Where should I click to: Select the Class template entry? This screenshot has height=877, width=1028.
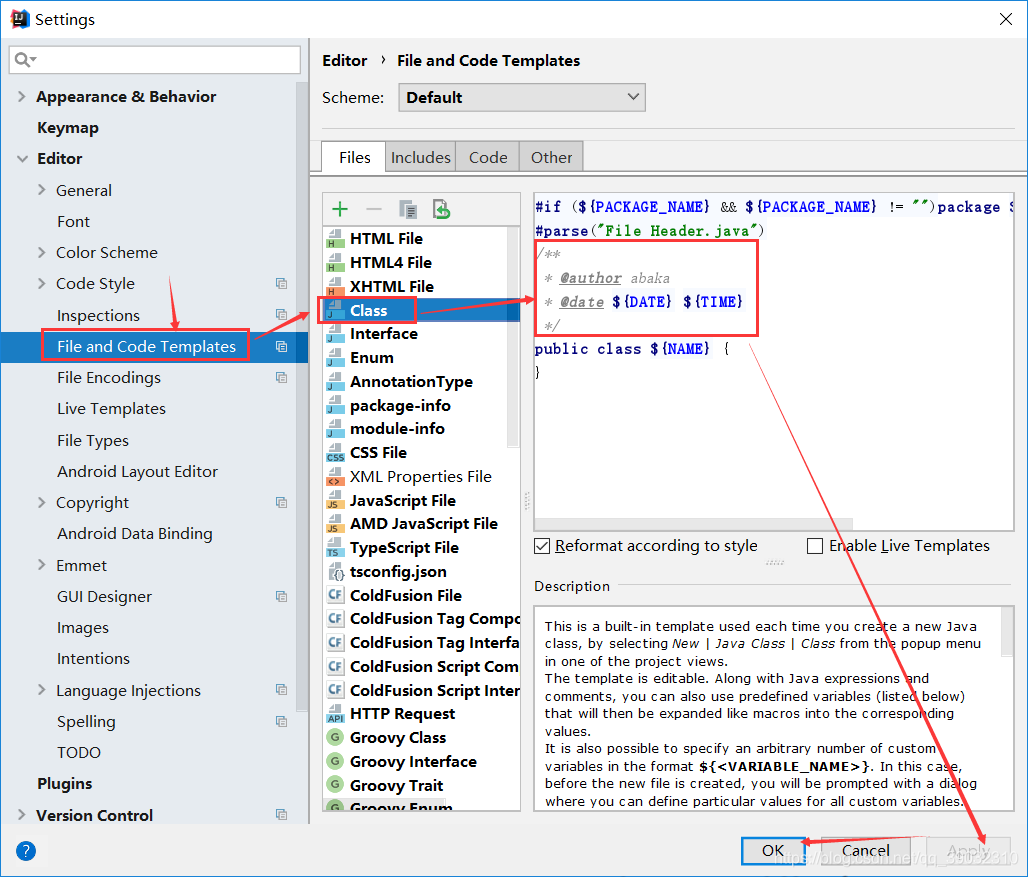click(x=422, y=310)
